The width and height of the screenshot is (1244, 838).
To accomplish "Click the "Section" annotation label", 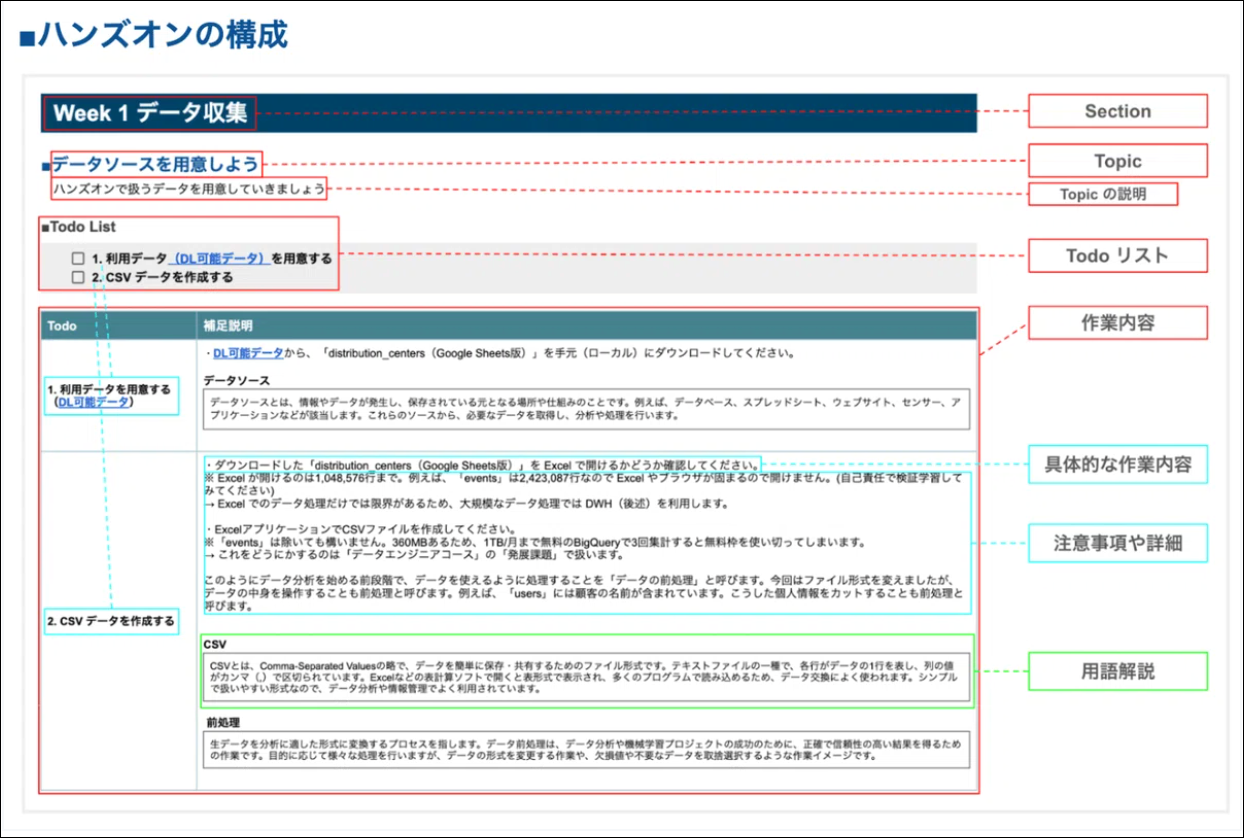I will pyautogui.click(x=1117, y=111).
